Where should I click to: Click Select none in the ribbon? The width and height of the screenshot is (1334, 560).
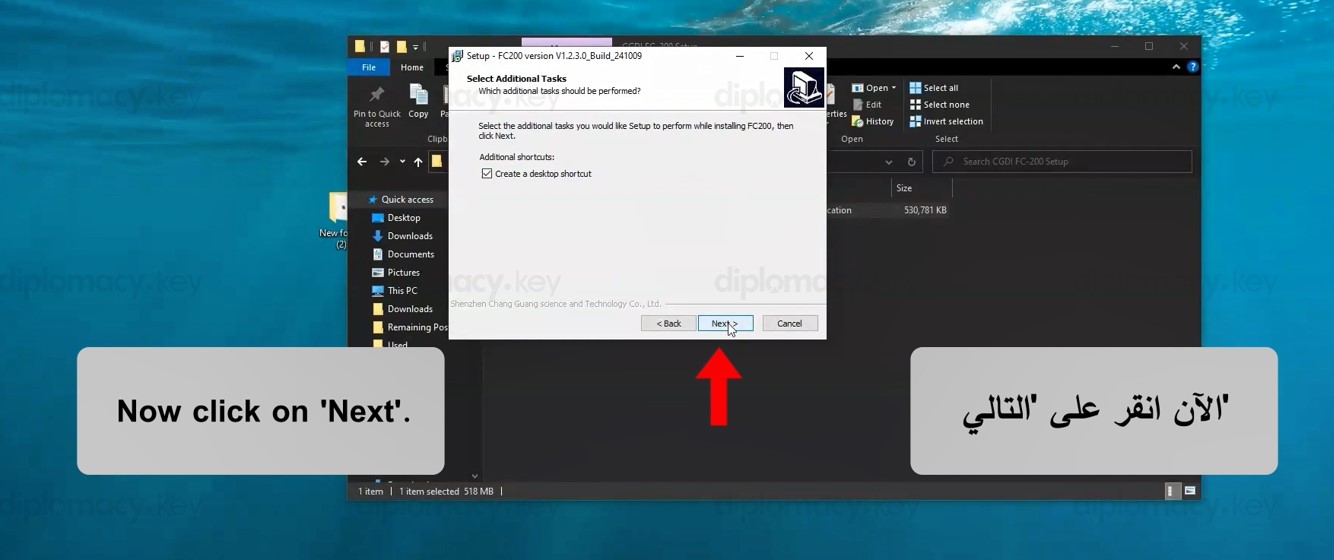939,104
